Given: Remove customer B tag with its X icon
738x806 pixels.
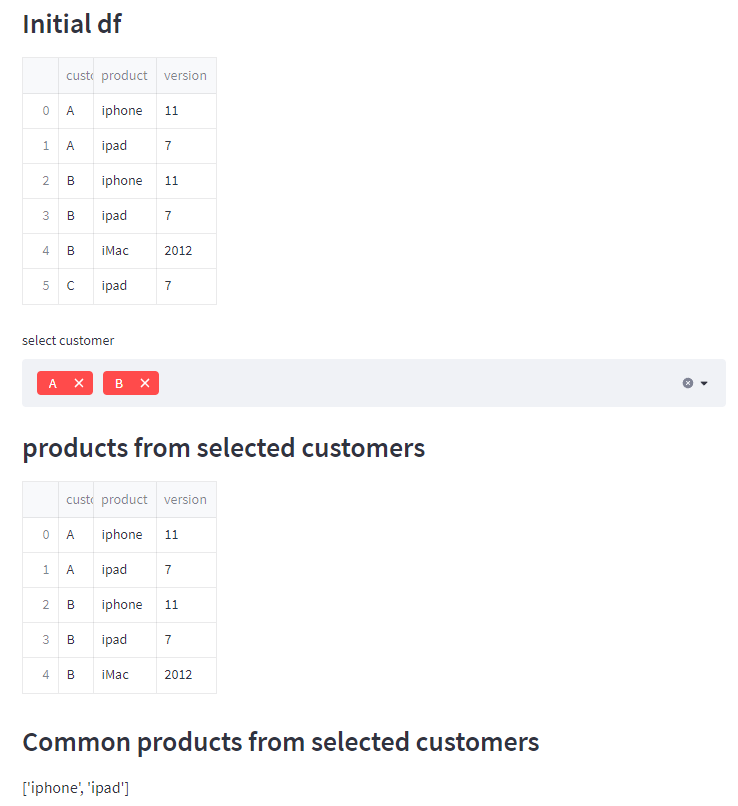Looking at the screenshot, I should [x=145, y=383].
